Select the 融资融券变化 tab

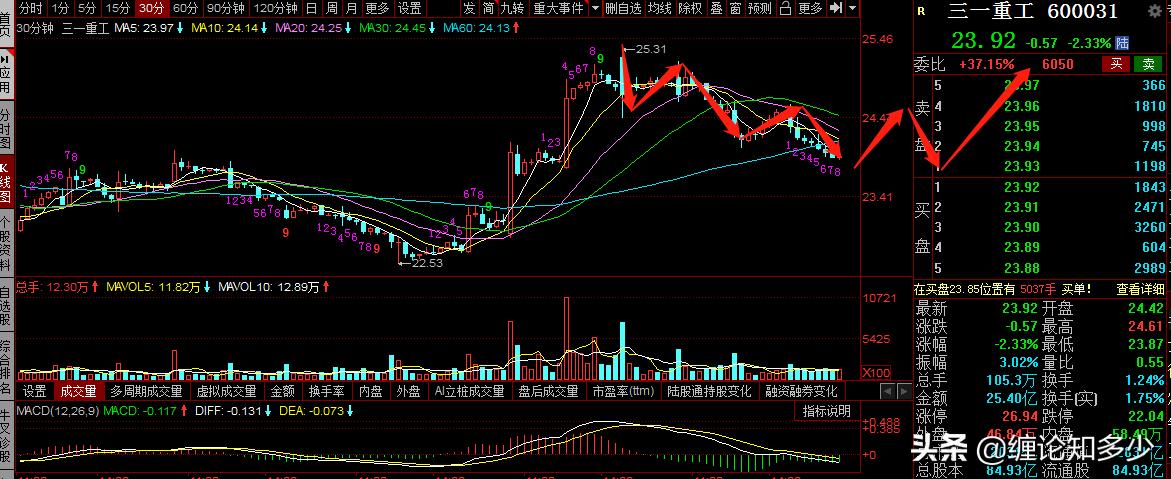point(801,391)
